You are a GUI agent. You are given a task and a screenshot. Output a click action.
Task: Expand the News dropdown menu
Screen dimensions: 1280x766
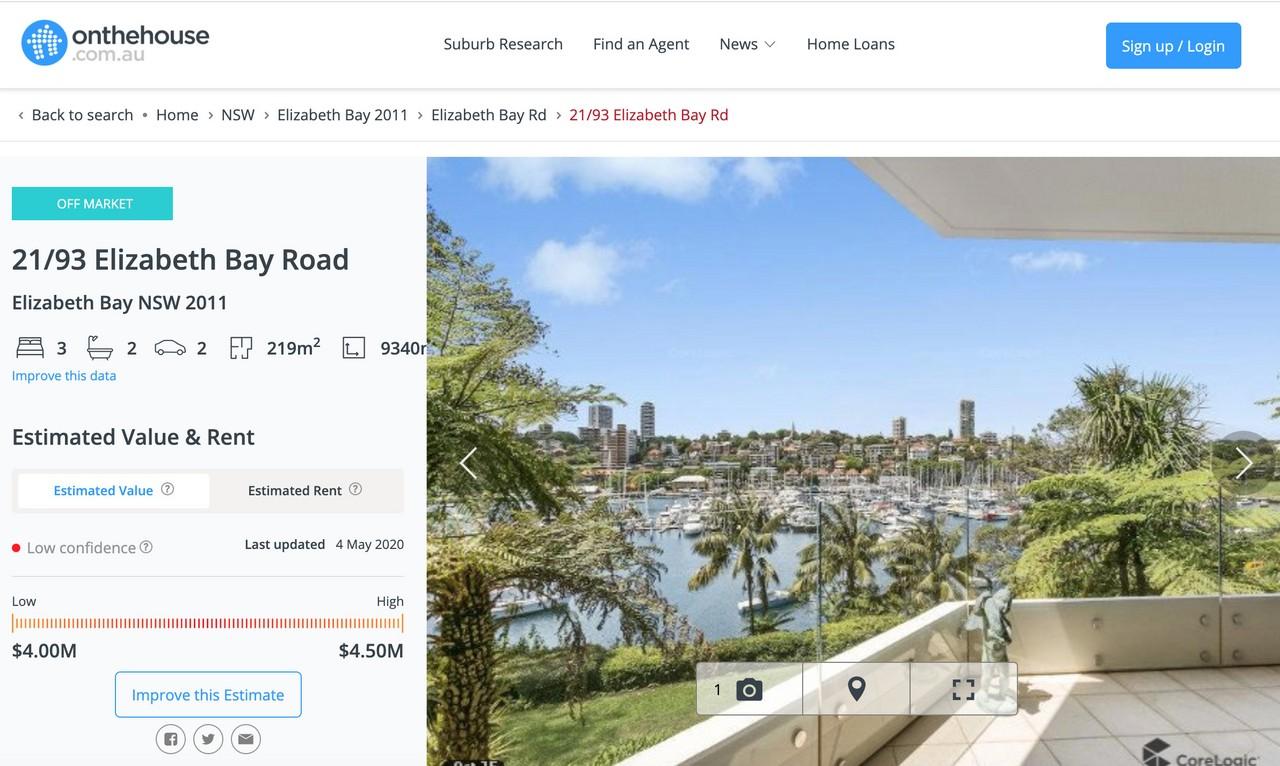(x=747, y=44)
